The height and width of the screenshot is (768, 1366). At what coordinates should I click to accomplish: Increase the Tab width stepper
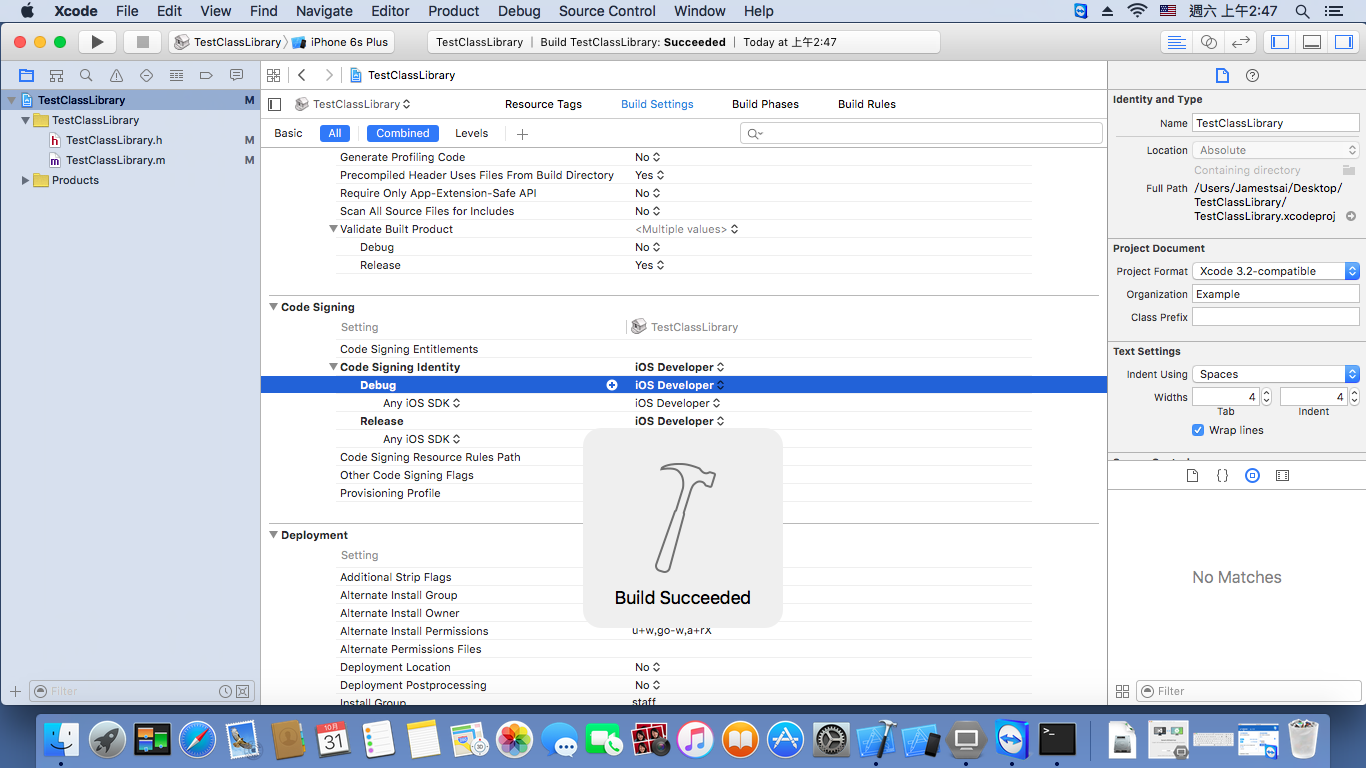pos(1266,393)
